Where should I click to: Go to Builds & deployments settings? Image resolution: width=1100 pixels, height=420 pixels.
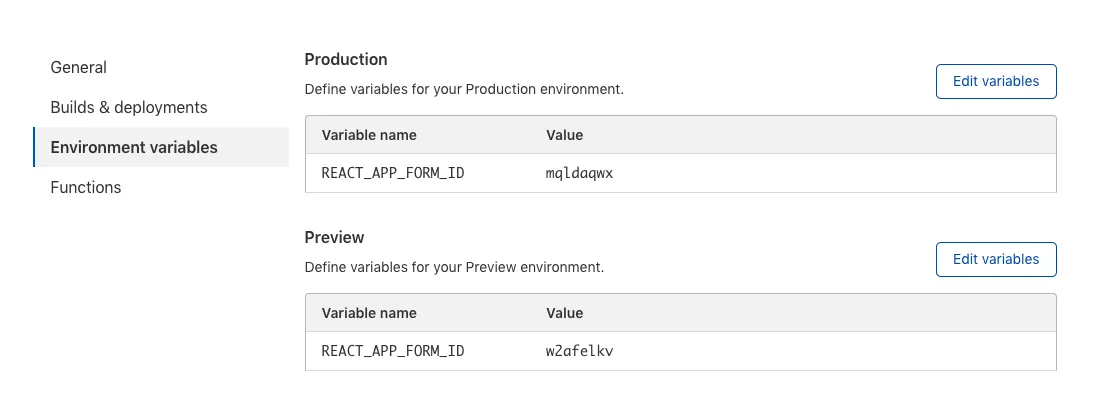pos(129,107)
